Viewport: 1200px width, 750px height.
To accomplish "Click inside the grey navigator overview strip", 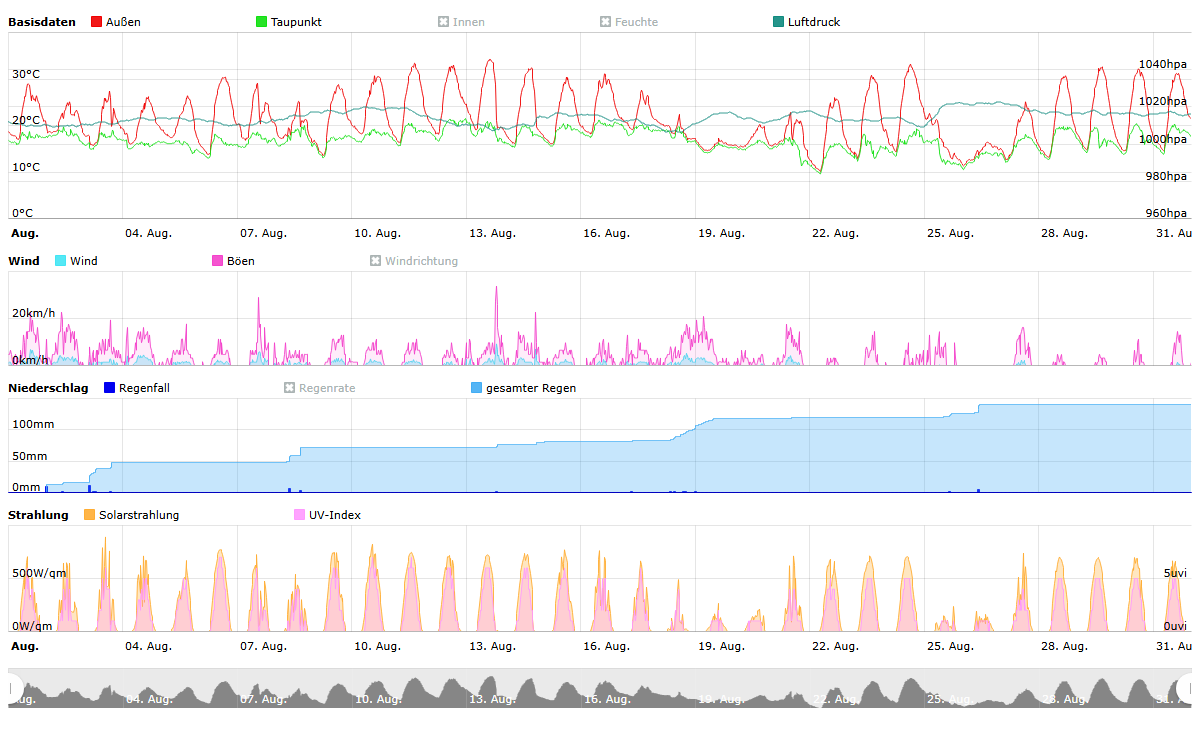I will 600,688.
